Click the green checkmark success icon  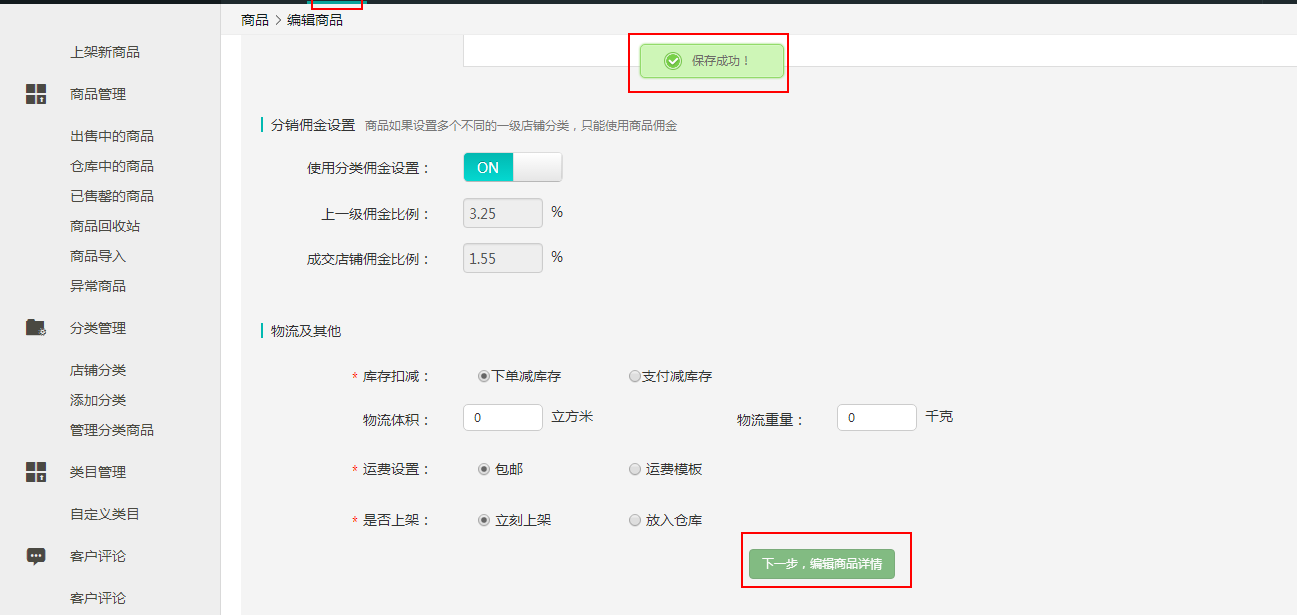[x=673, y=61]
